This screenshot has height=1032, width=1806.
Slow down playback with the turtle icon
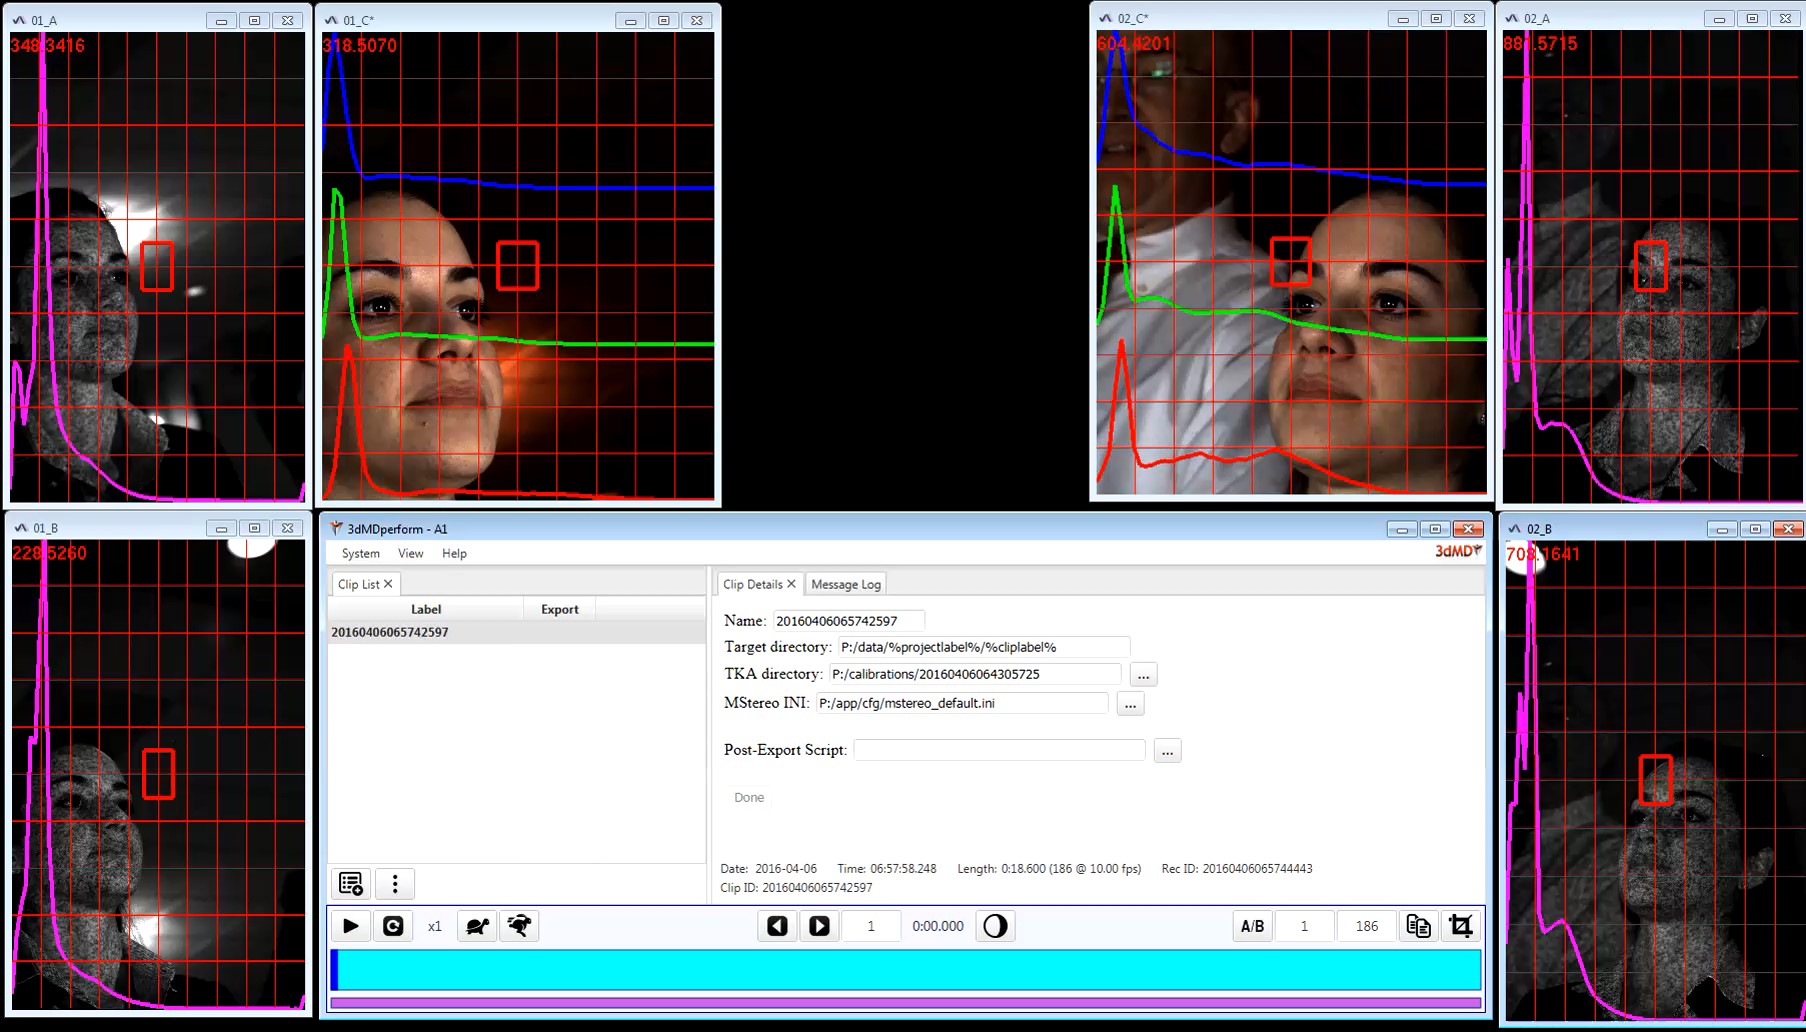tap(477, 926)
